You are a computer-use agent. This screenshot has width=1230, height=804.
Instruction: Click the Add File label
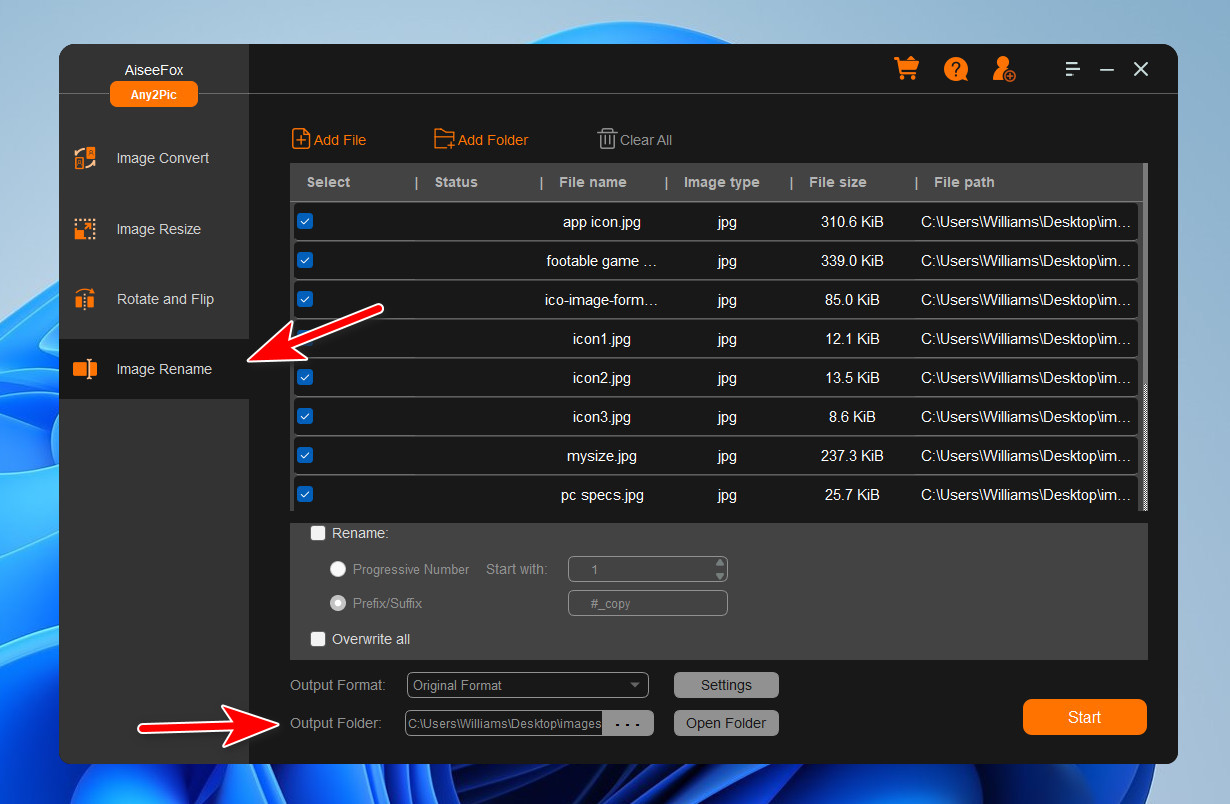(x=340, y=140)
